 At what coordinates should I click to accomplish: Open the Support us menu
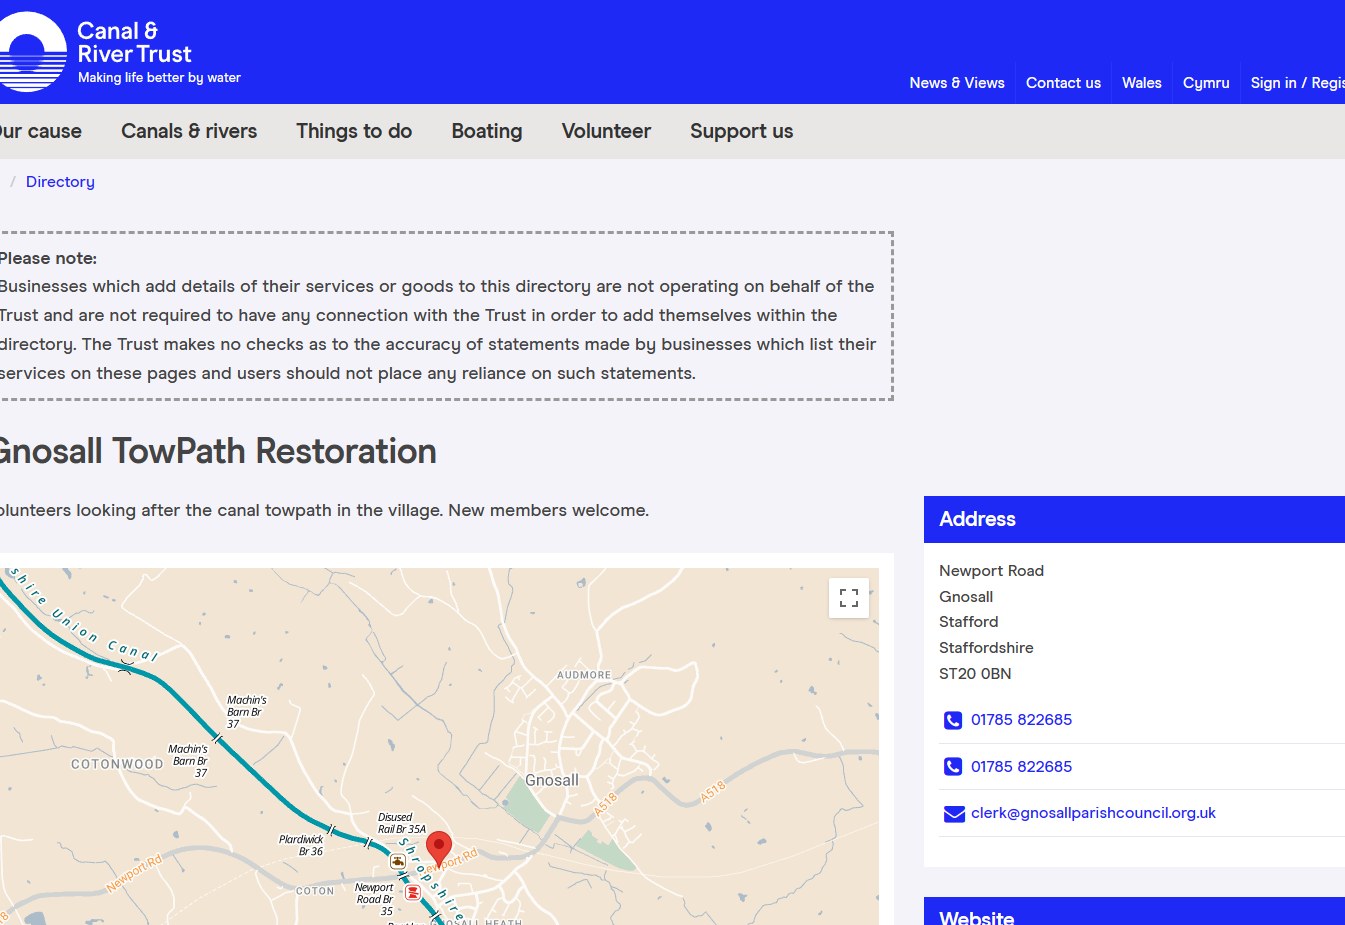[741, 131]
